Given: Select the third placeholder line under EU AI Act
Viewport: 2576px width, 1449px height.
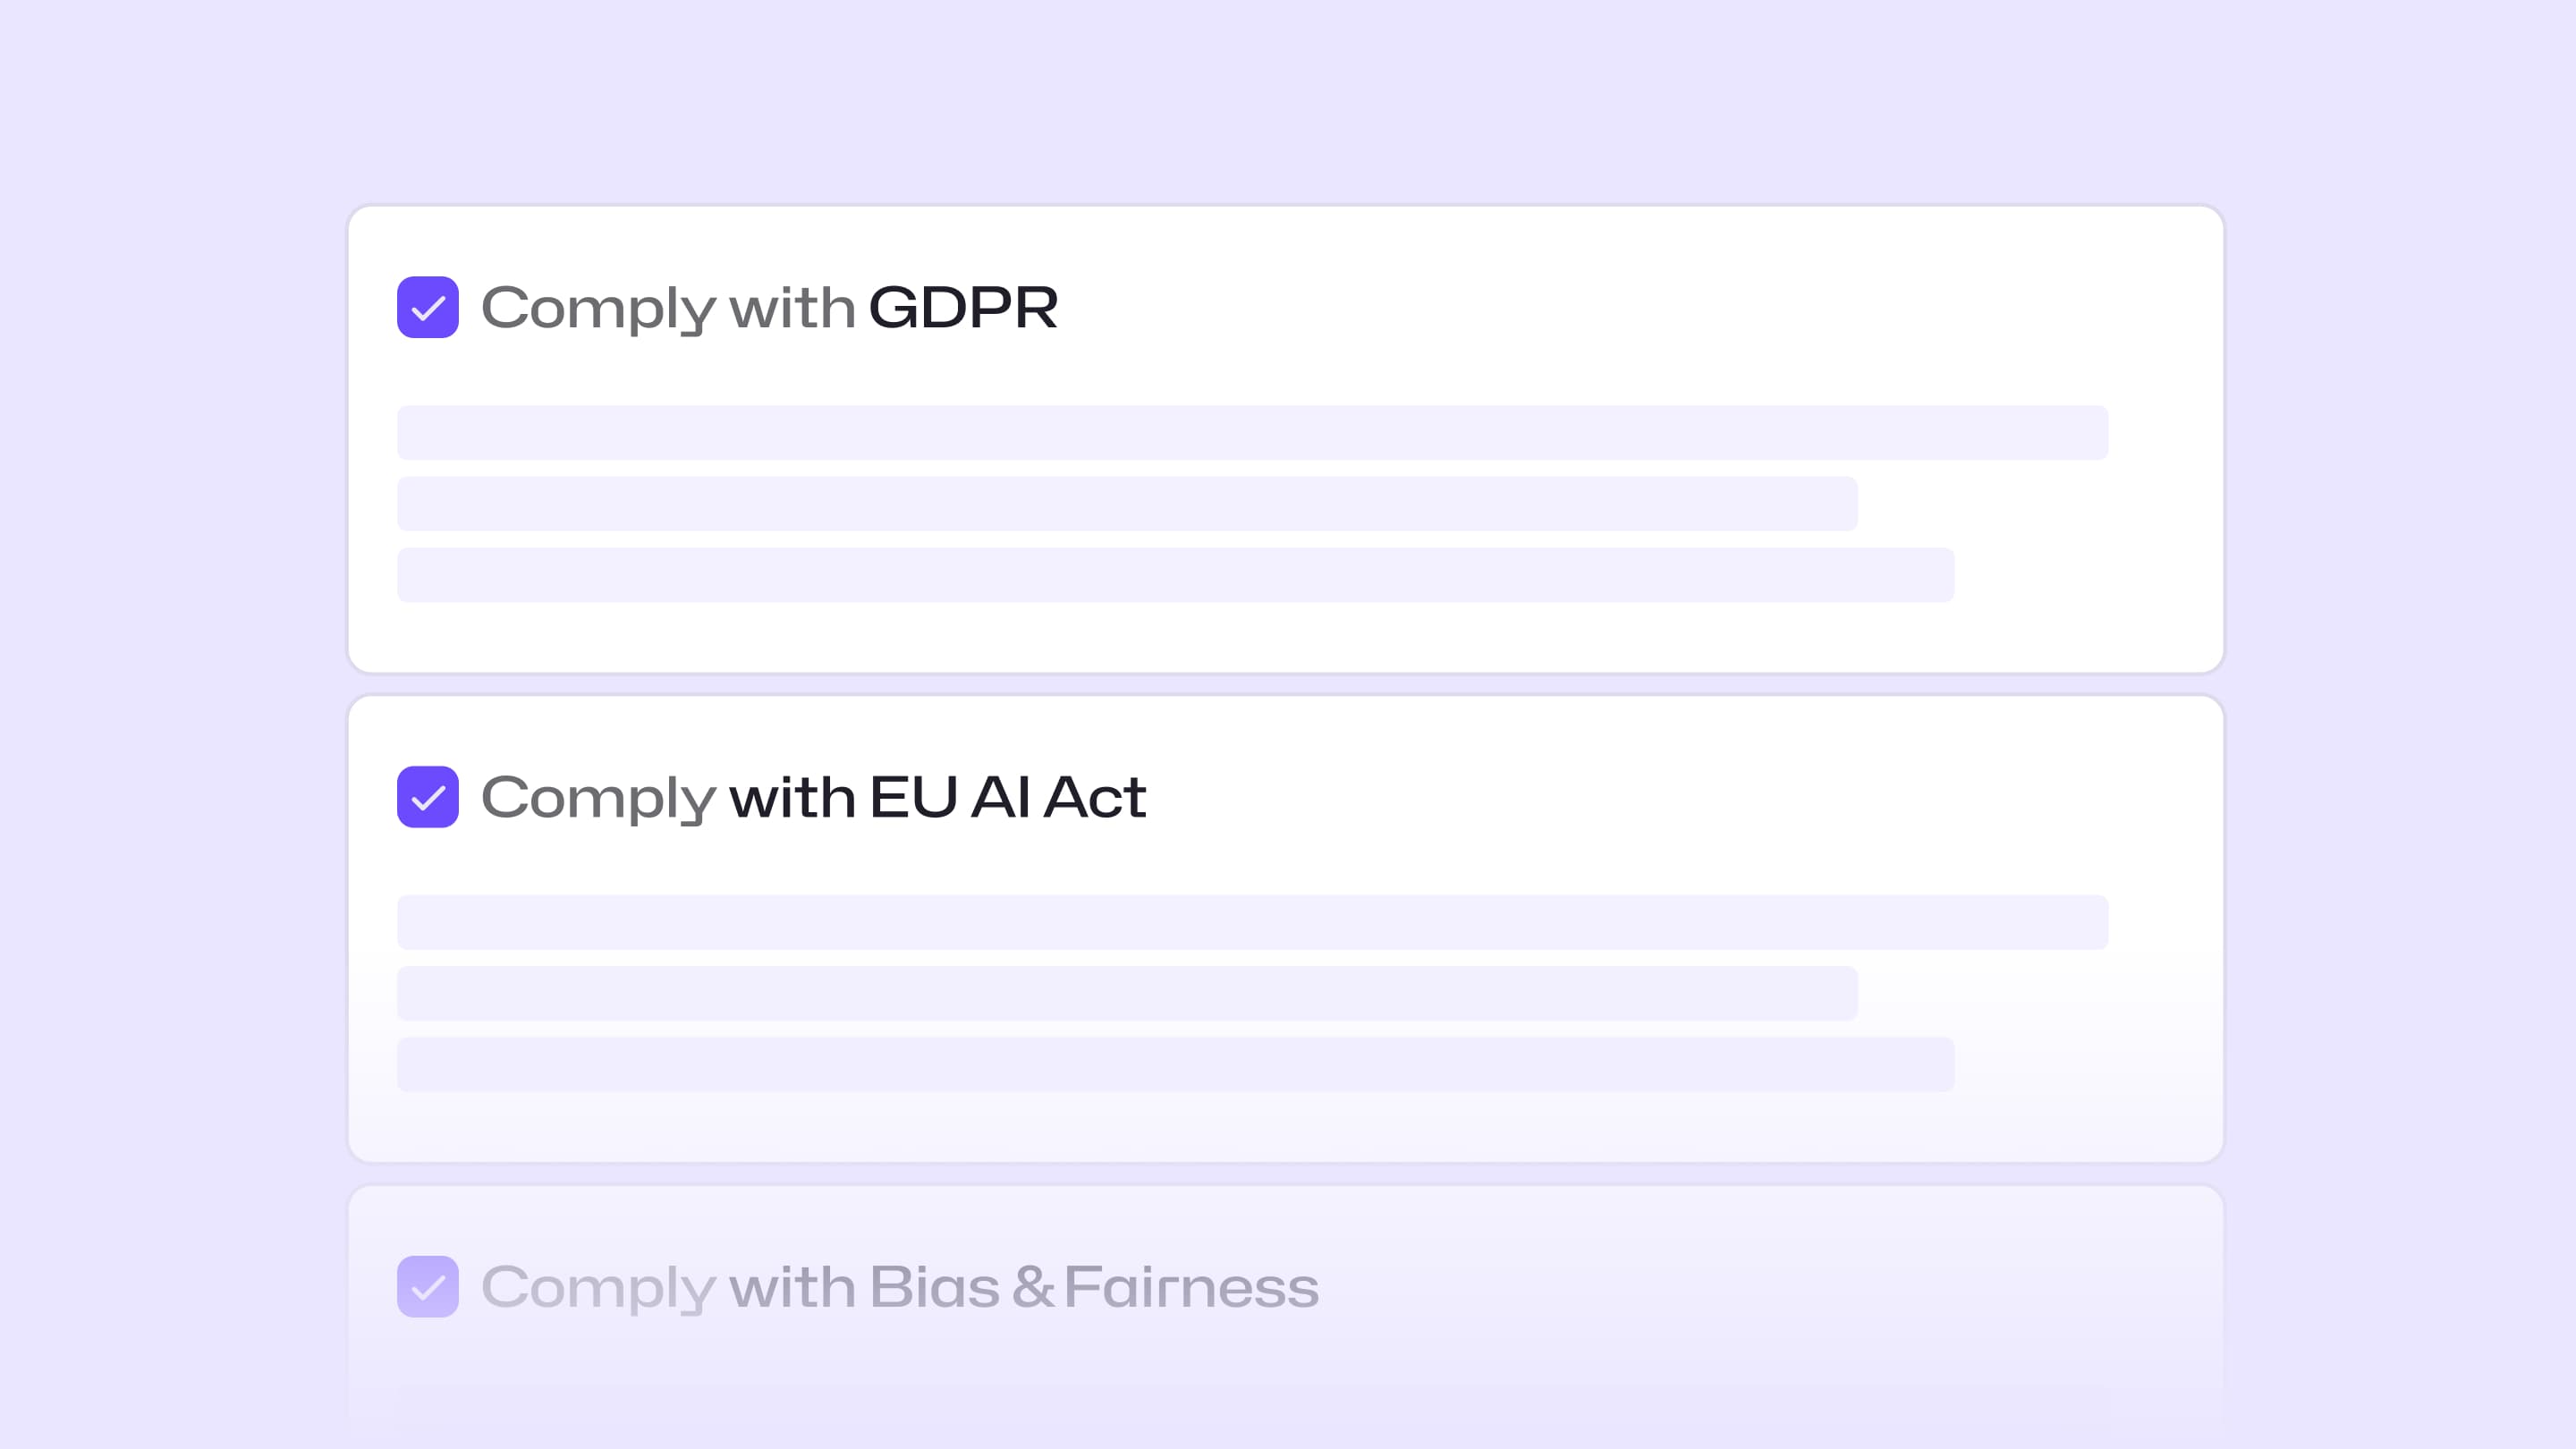Looking at the screenshot, I should tap(1175, 1064).
